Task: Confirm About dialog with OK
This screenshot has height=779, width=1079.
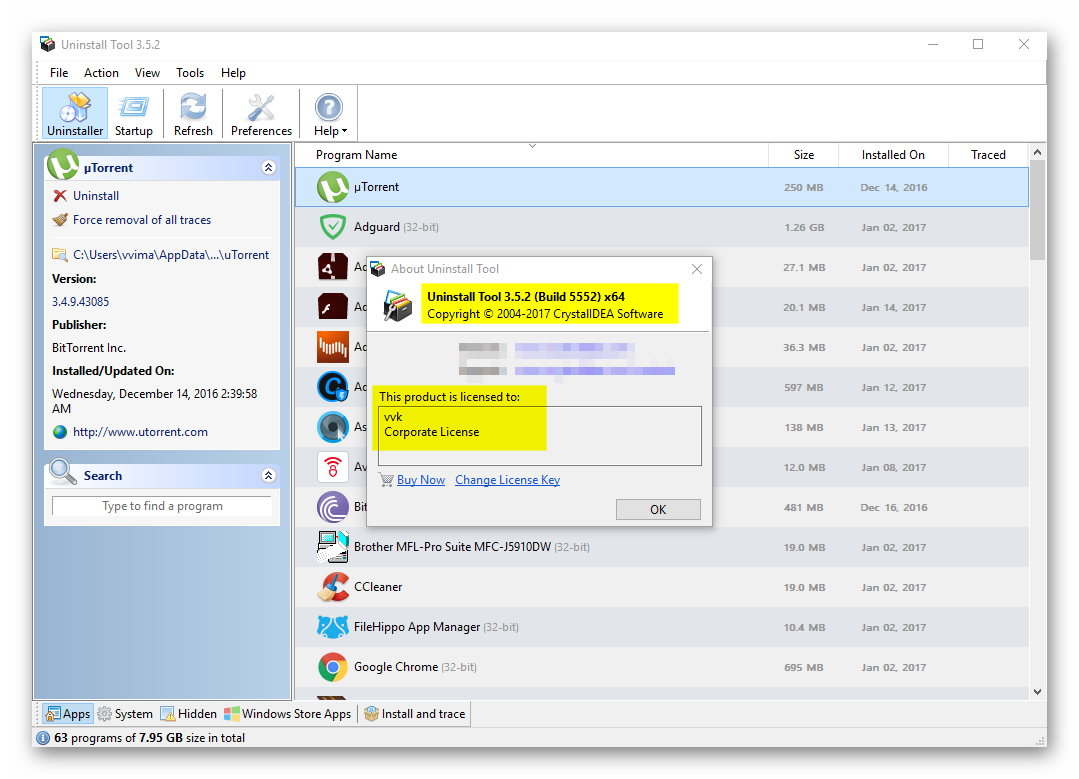Action: (x=658, y=509)
